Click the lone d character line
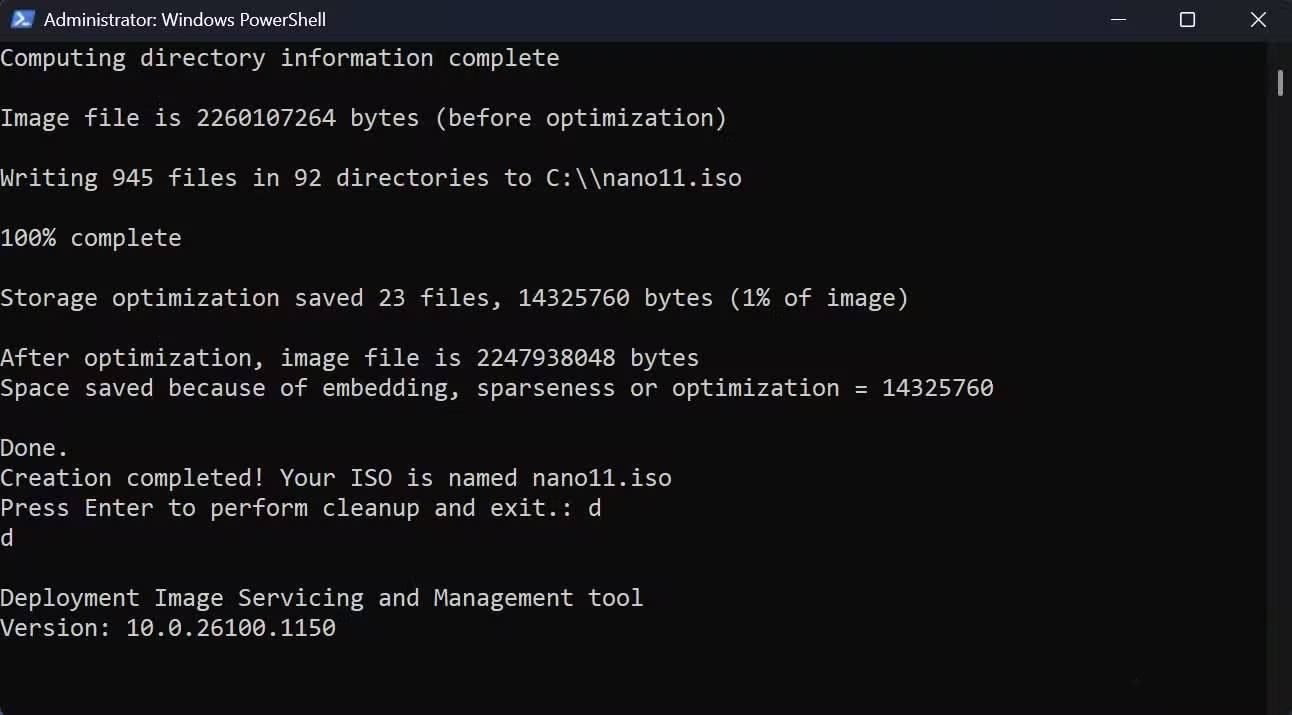Image resolution: width=1292 pixels, height=715 pixels. [x=7, y=537]
